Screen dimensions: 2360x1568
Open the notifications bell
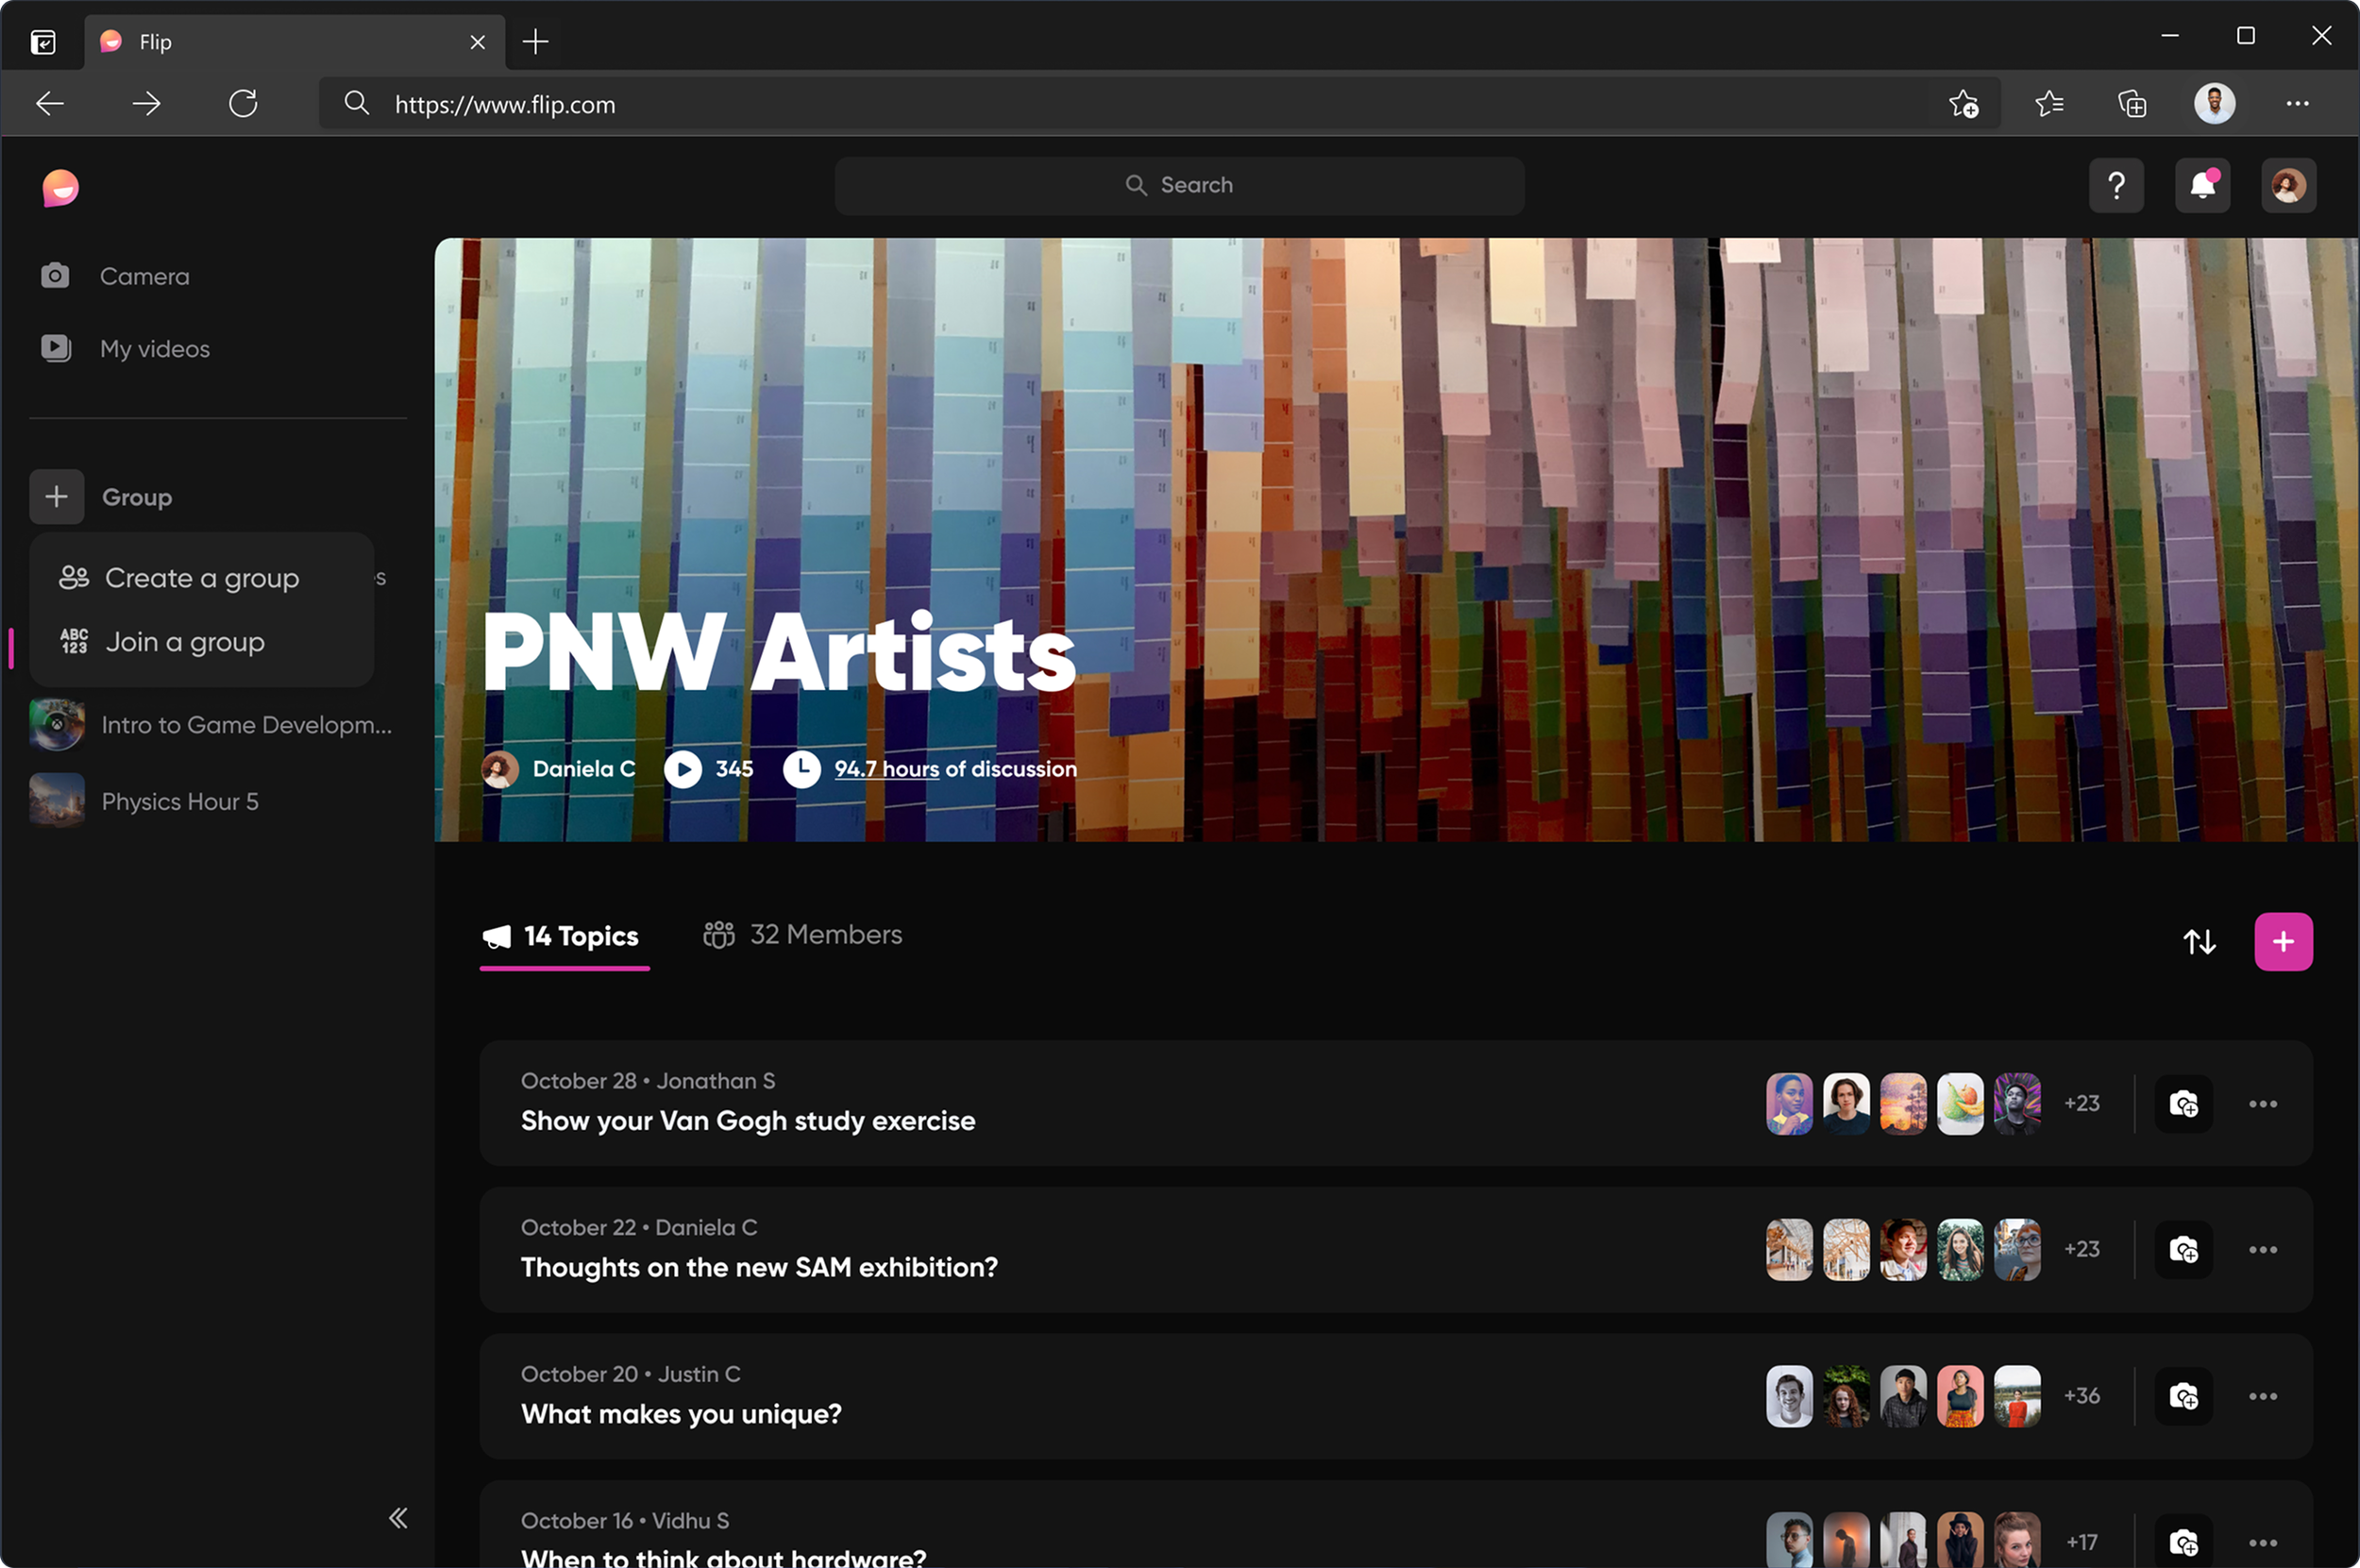(x=2202, y=186)
